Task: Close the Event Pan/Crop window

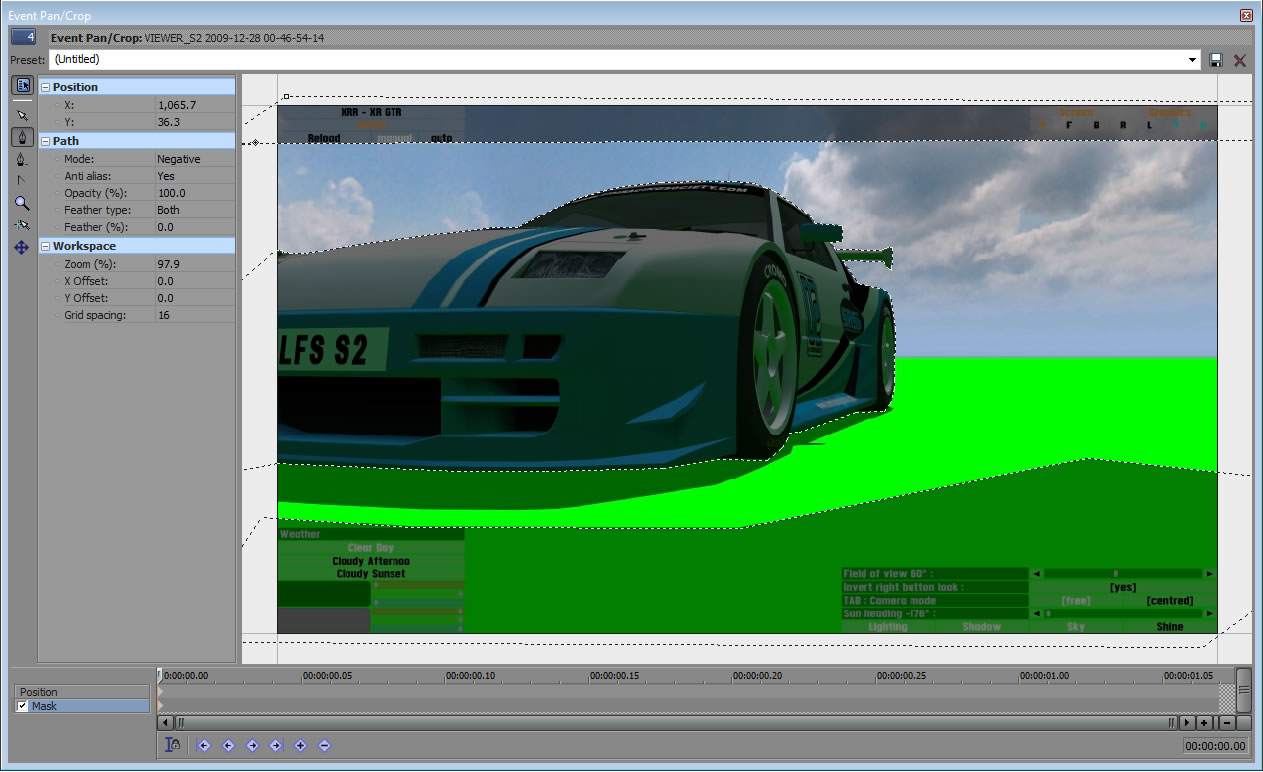Action: 1246,15
